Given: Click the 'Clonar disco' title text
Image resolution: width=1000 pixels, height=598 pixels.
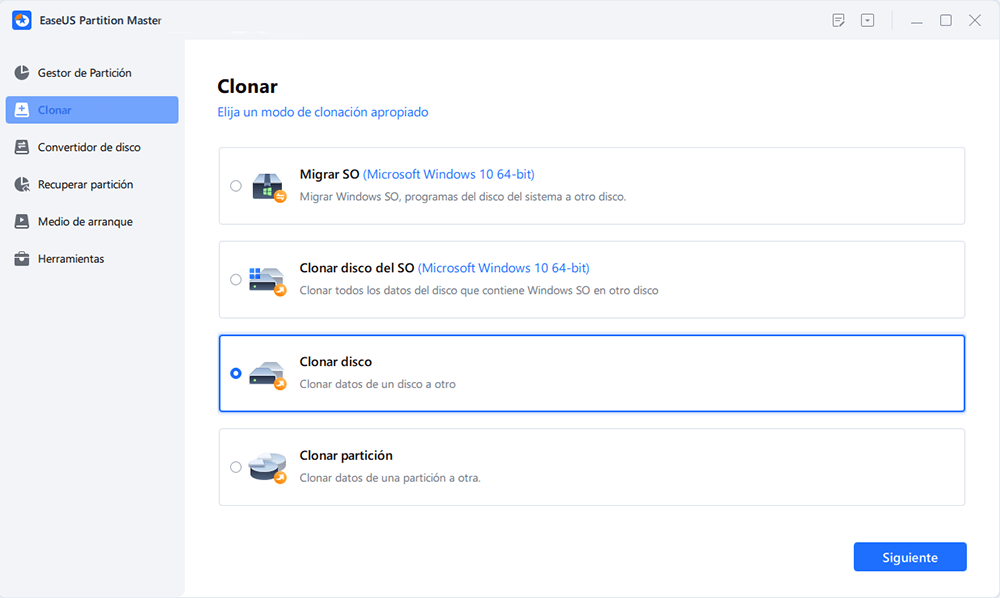Looking at the screenshot, I should [x=335, y=361].
